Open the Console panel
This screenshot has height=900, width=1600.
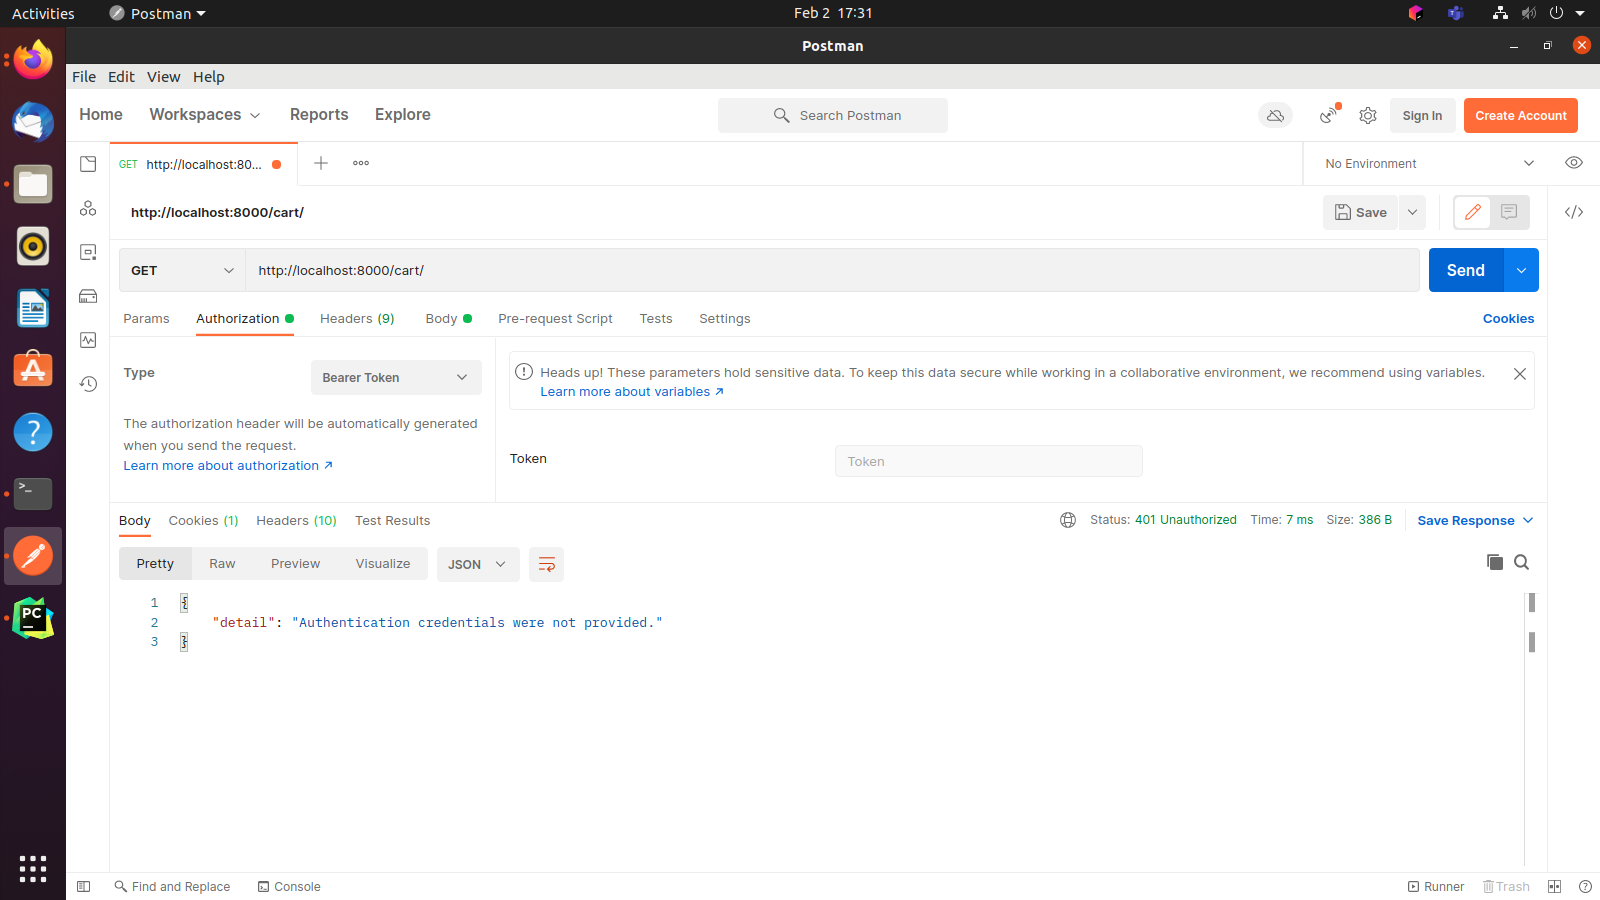coord(288,886)
